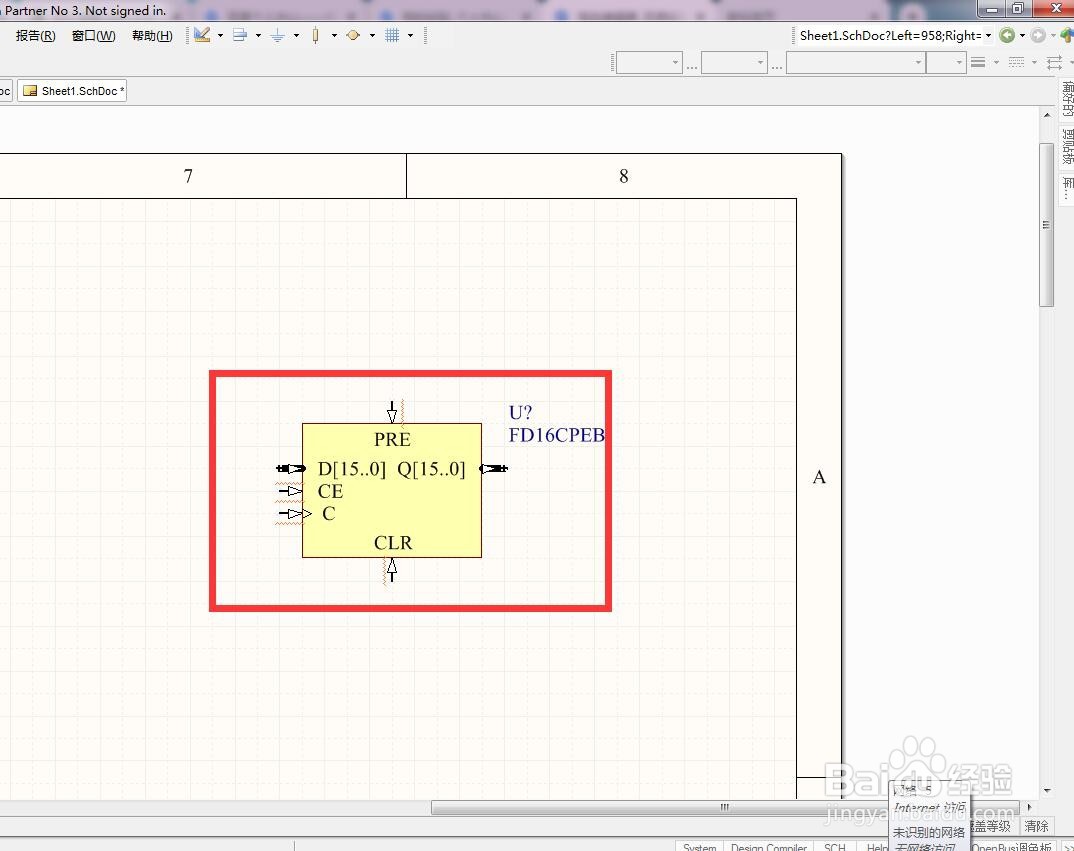This screenshot has height=851, width=1074.
Task: Click the D[15..0] input bus pin
Action: point(290,469)
